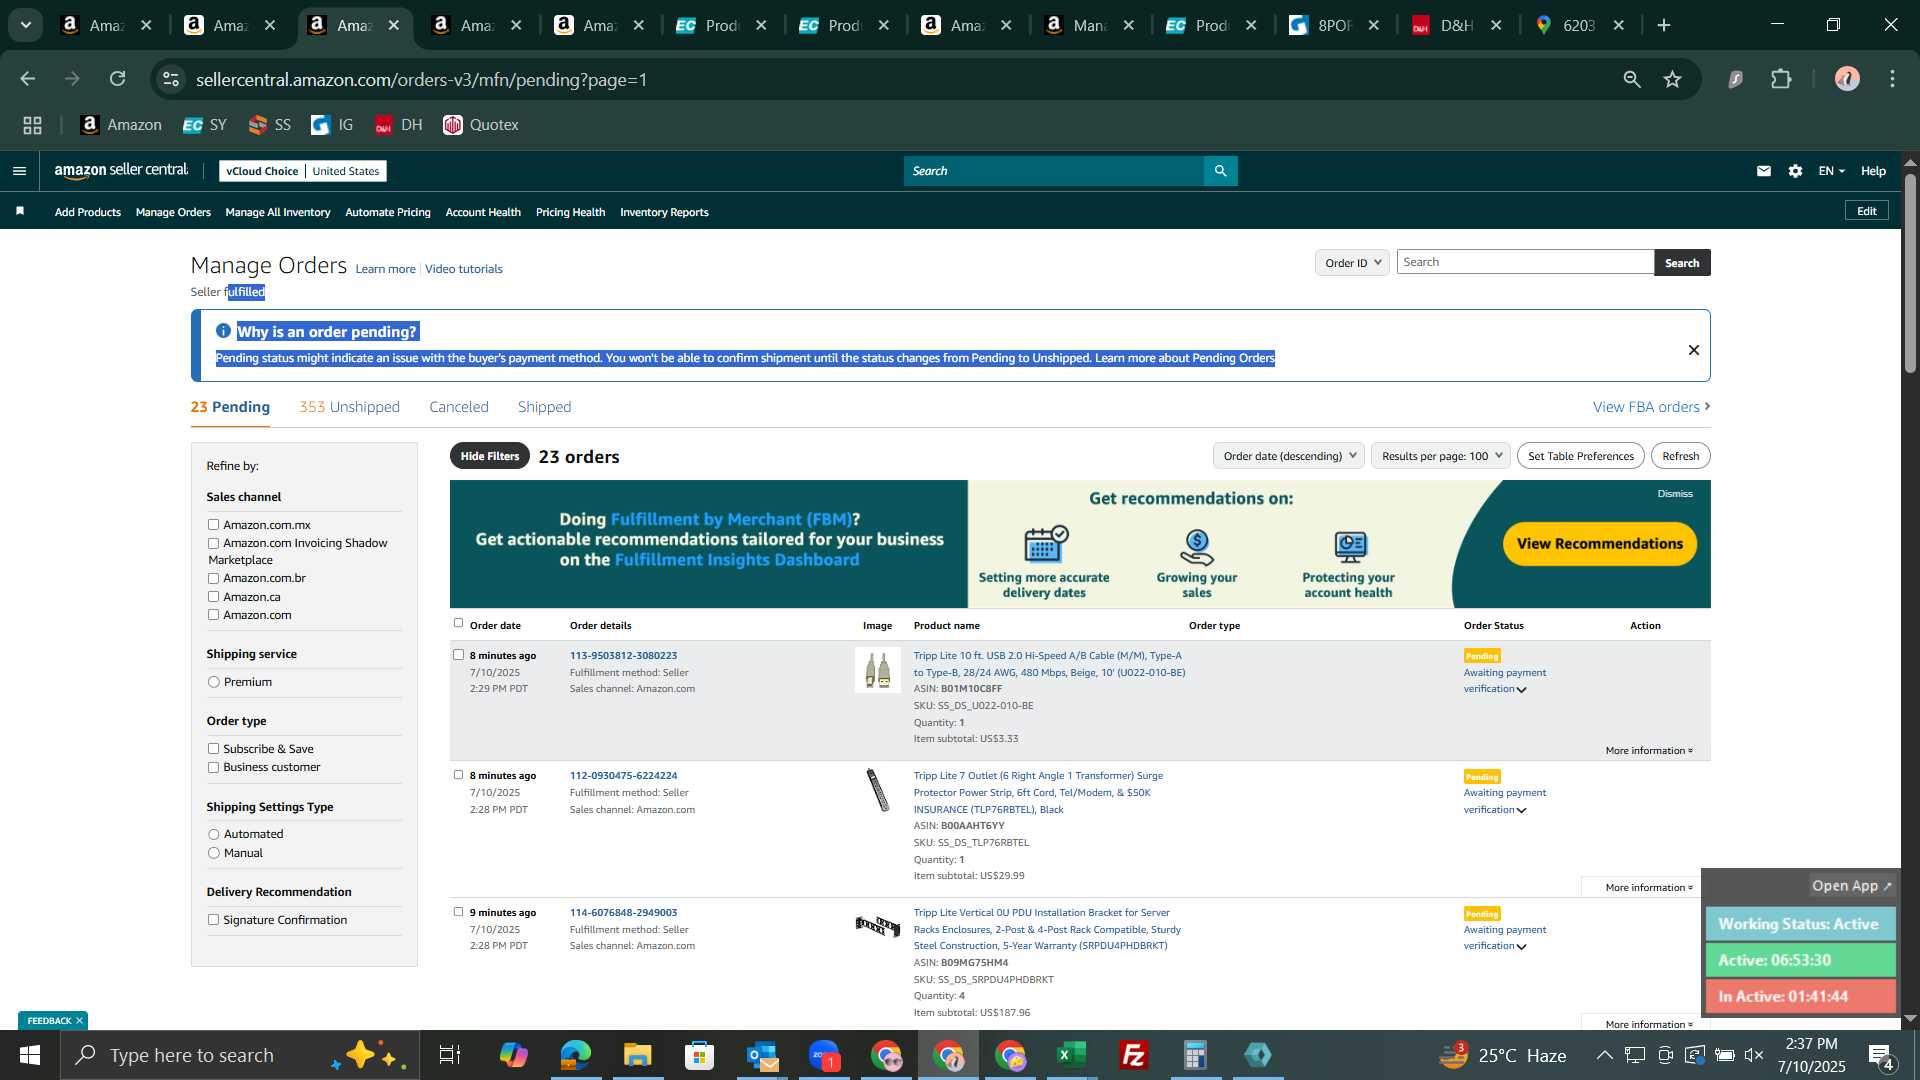The height and width of the screenshot is (1080, 1920).
Task: Select Manual shipping settings type
Action: (x=213, y=853)
